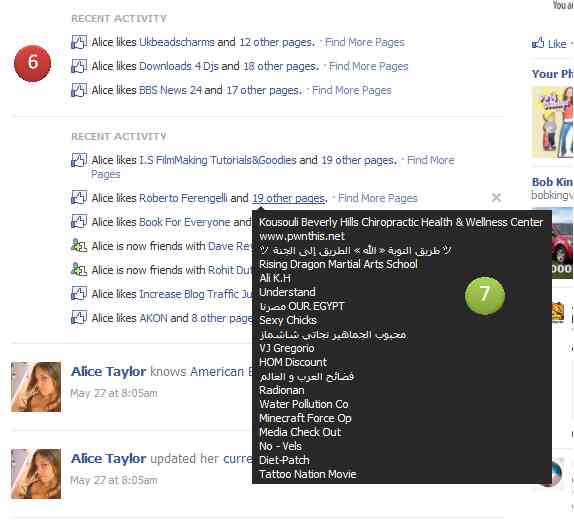The width and height of the screenshot is (574, 523).
Task: Select 'www.pwnthis.net' in the pages popup
Action: [302, 236]
